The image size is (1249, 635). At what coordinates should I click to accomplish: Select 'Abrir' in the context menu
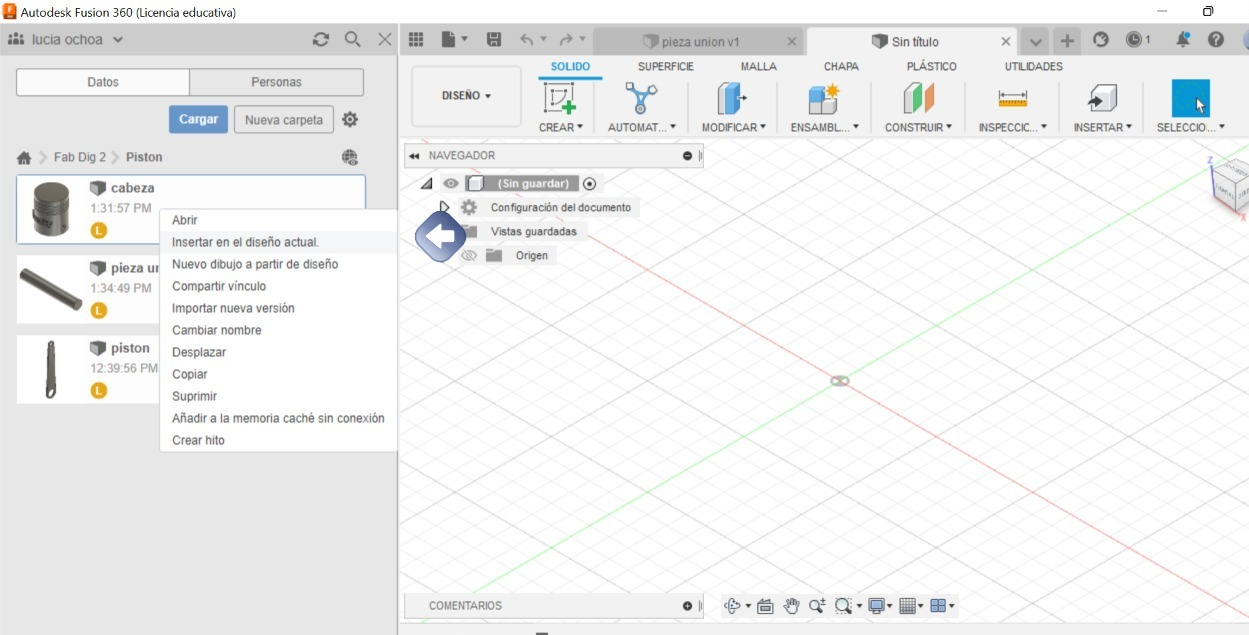[x=185, y=220]
